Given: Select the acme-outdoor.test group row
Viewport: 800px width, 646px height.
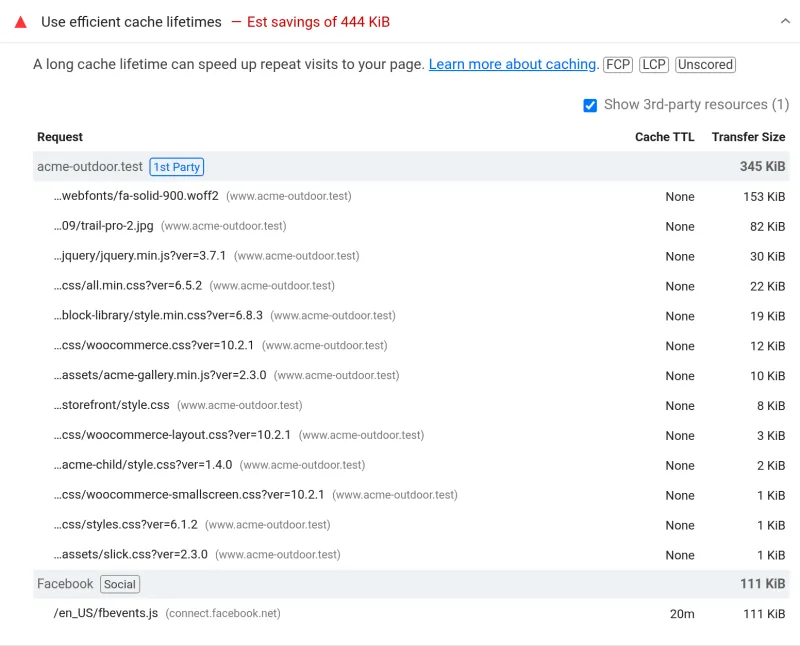Looking at the screenshot, I should (411, 166).
